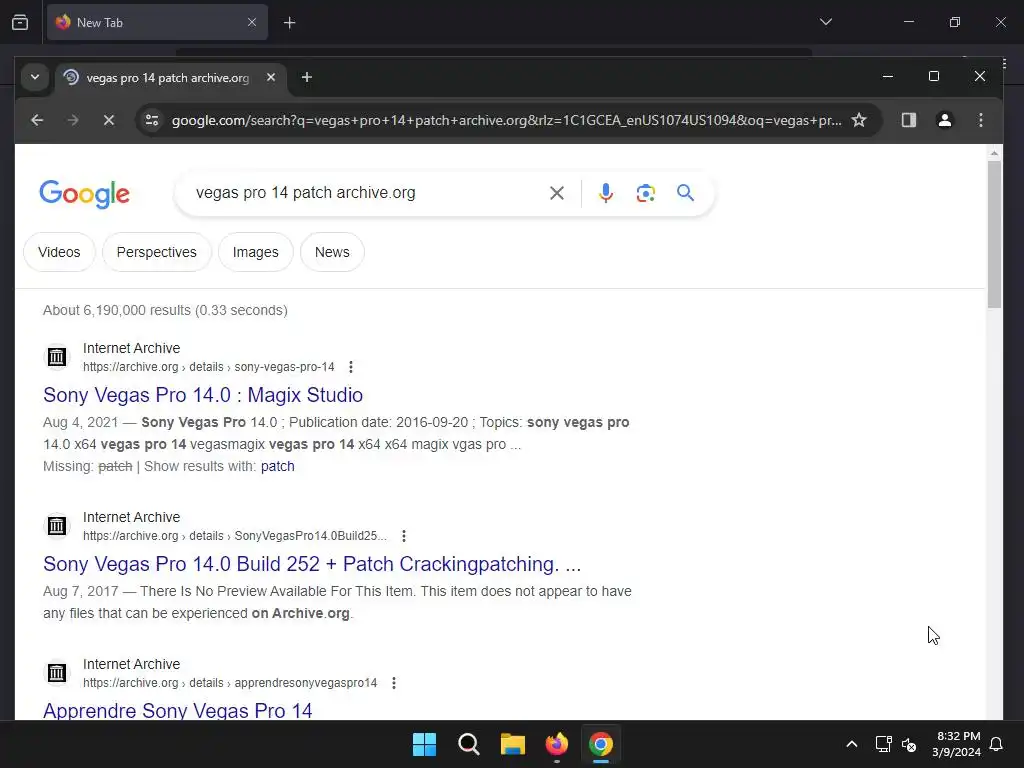The image size is (1024, 768).
Task: Click the Chrome address bar URL
Action: pyautogui.click(x=506, y=120)
